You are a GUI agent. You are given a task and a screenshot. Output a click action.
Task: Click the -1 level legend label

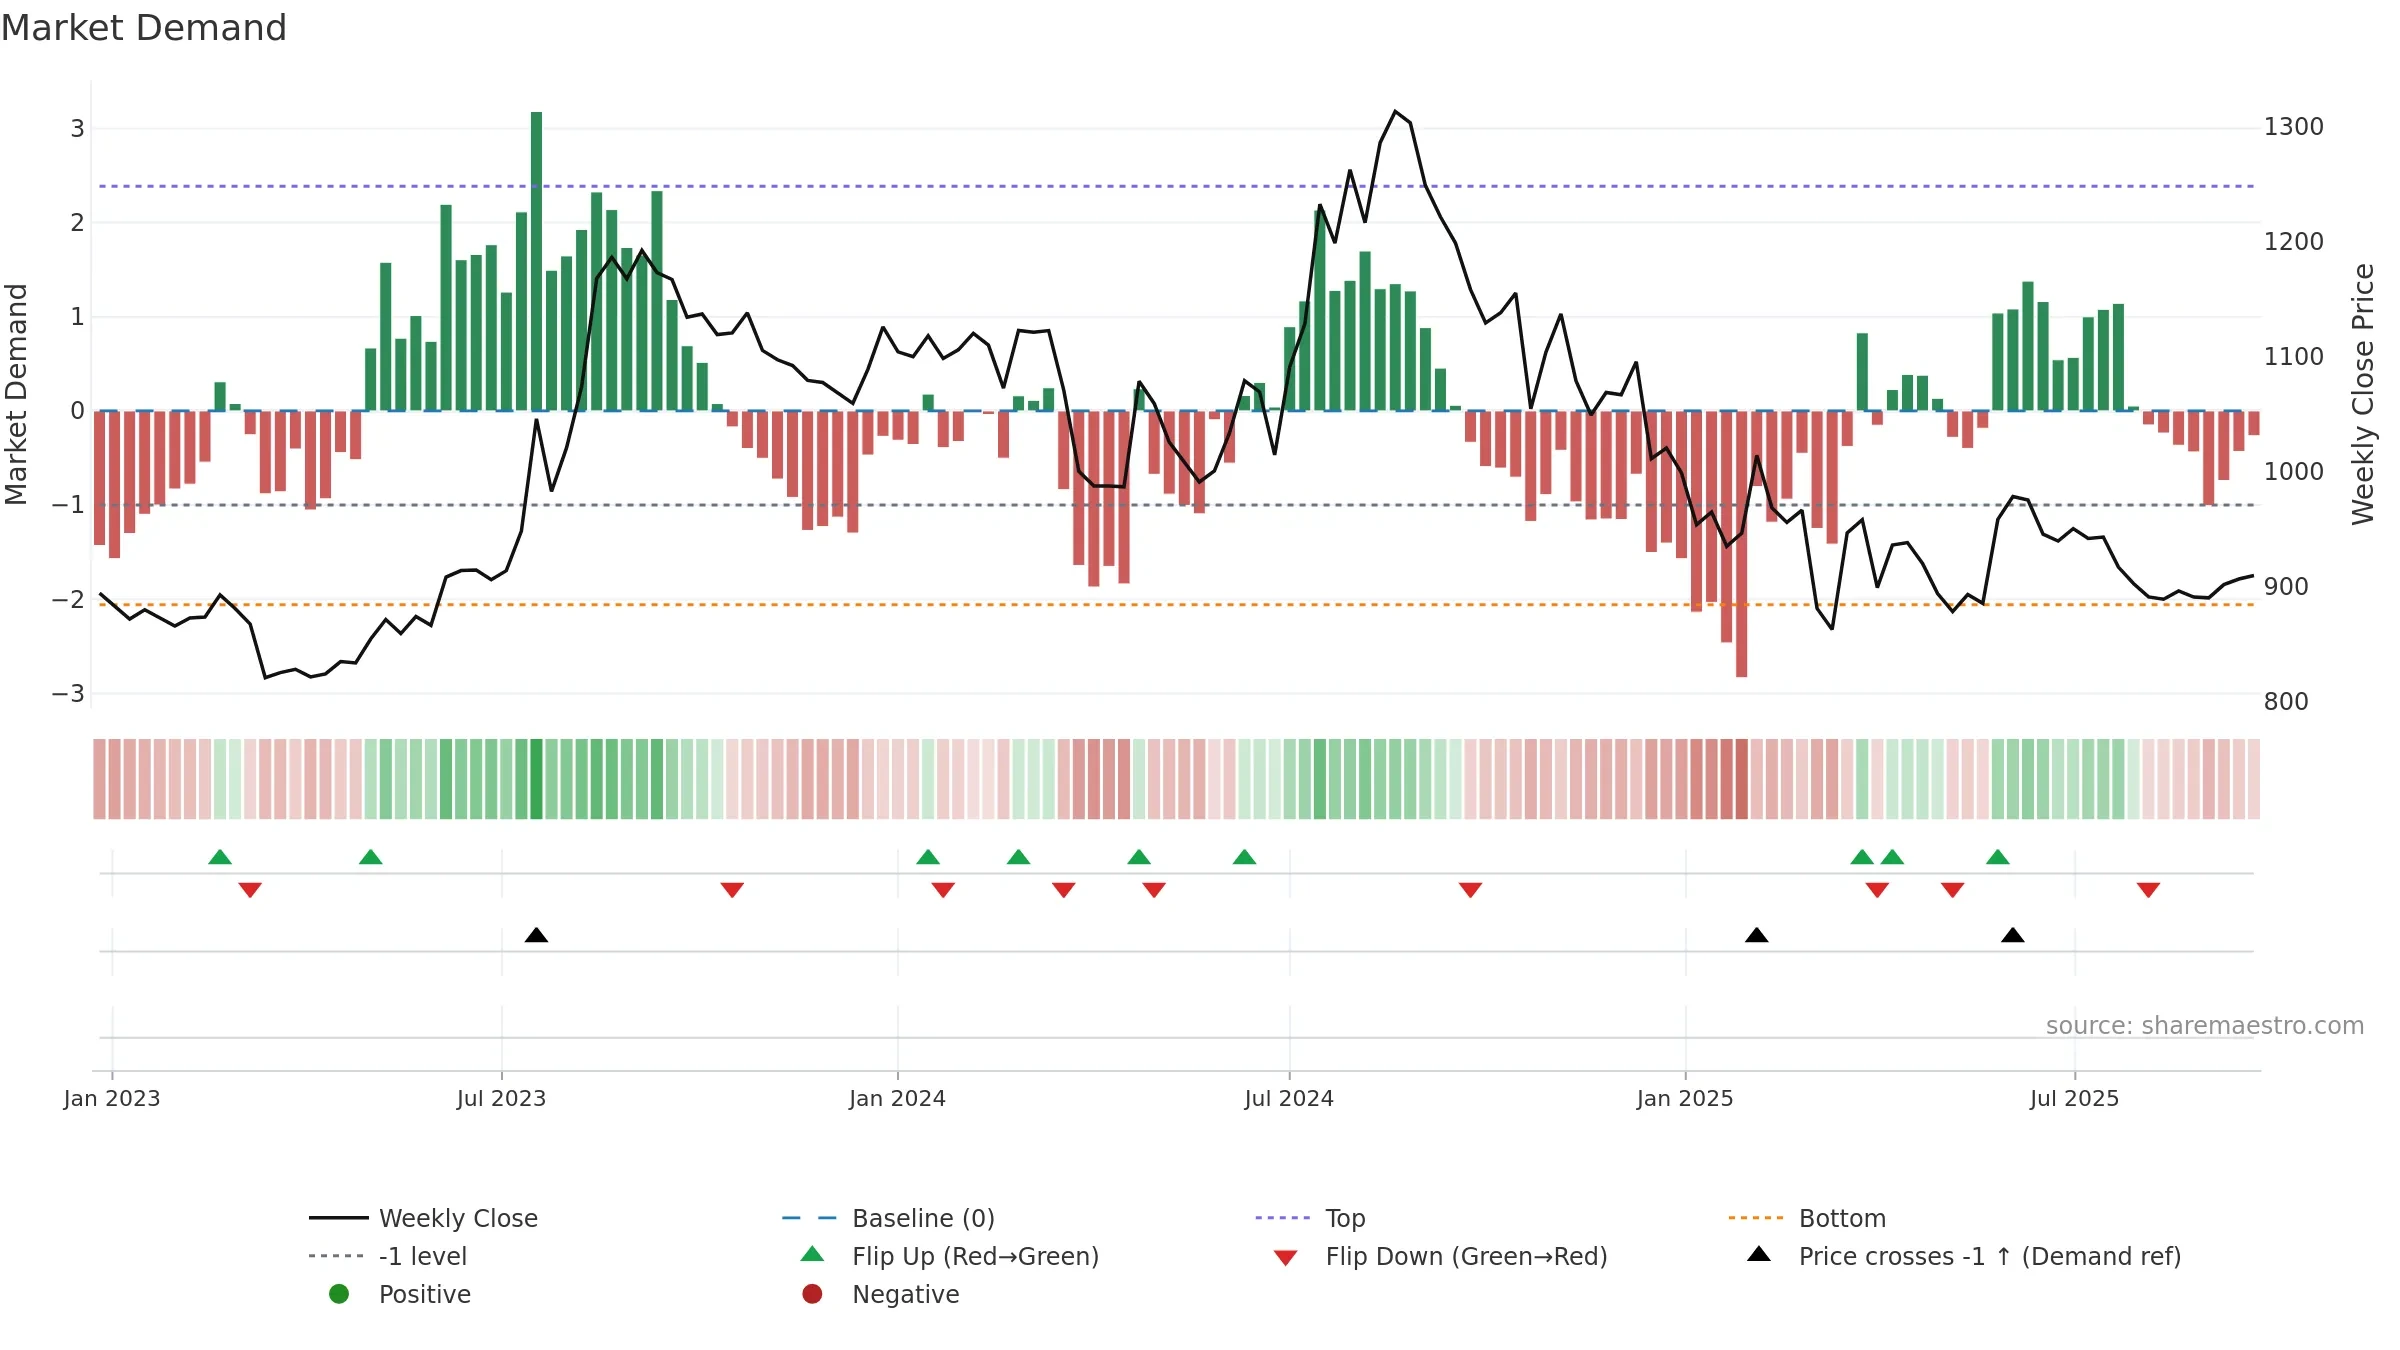coord(423,1256)
